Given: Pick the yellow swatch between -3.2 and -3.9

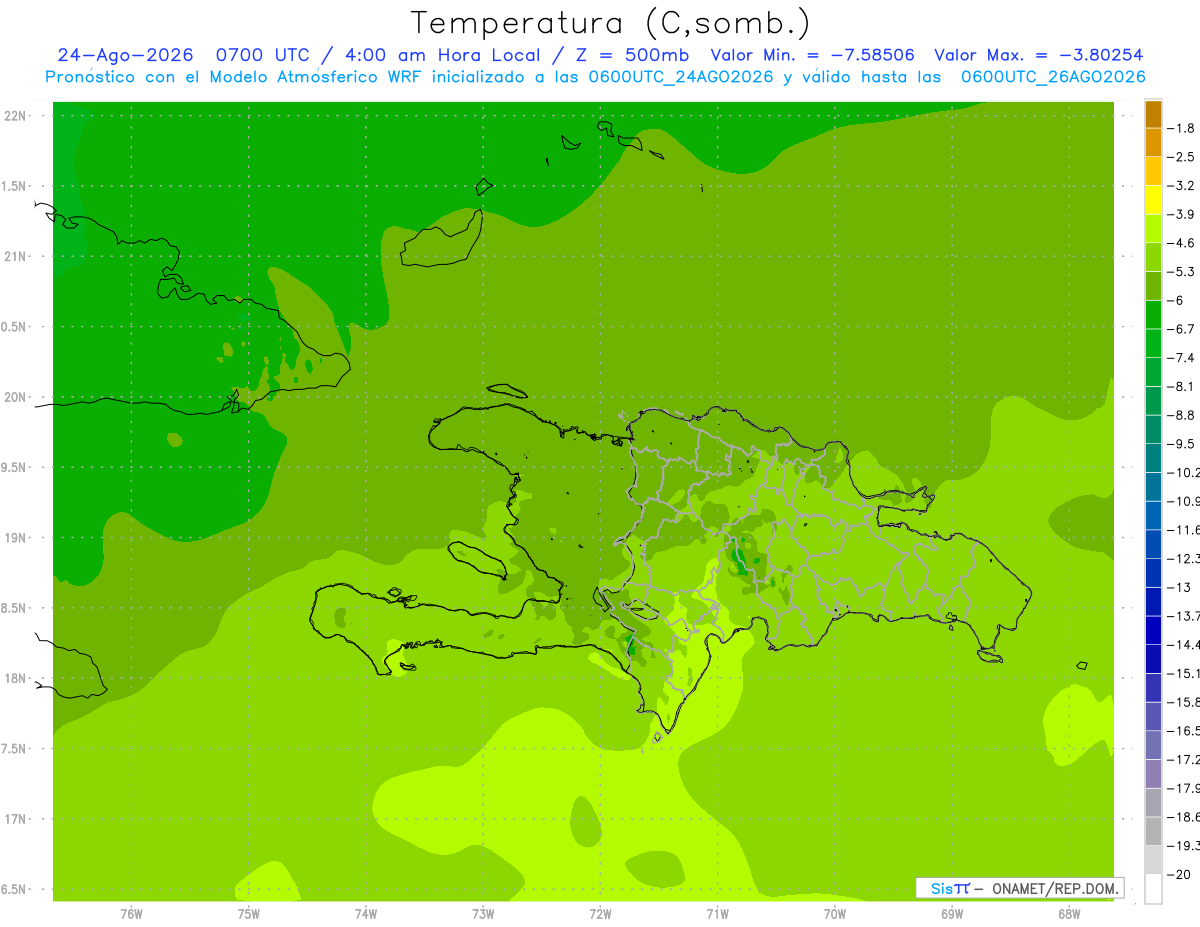Looking at the screenshot, I should [1153, 200].
